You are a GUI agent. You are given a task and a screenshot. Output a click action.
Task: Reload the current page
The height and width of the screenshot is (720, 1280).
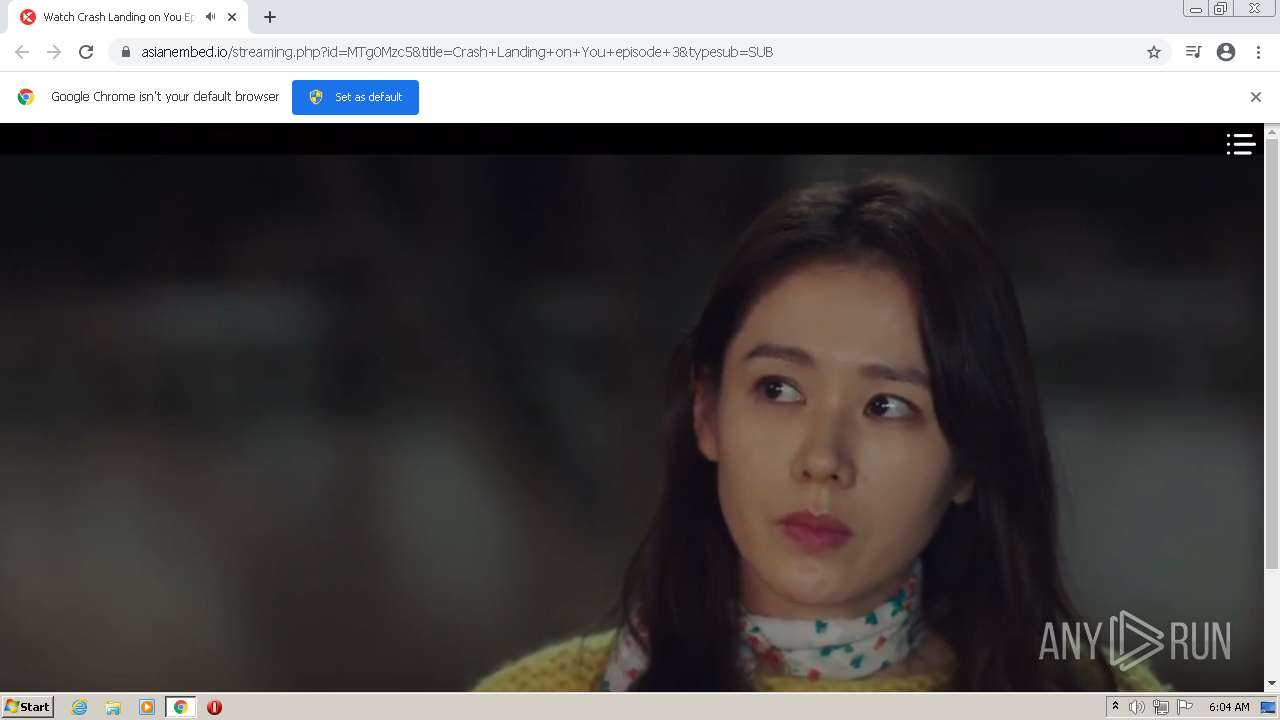pos(86,52)
